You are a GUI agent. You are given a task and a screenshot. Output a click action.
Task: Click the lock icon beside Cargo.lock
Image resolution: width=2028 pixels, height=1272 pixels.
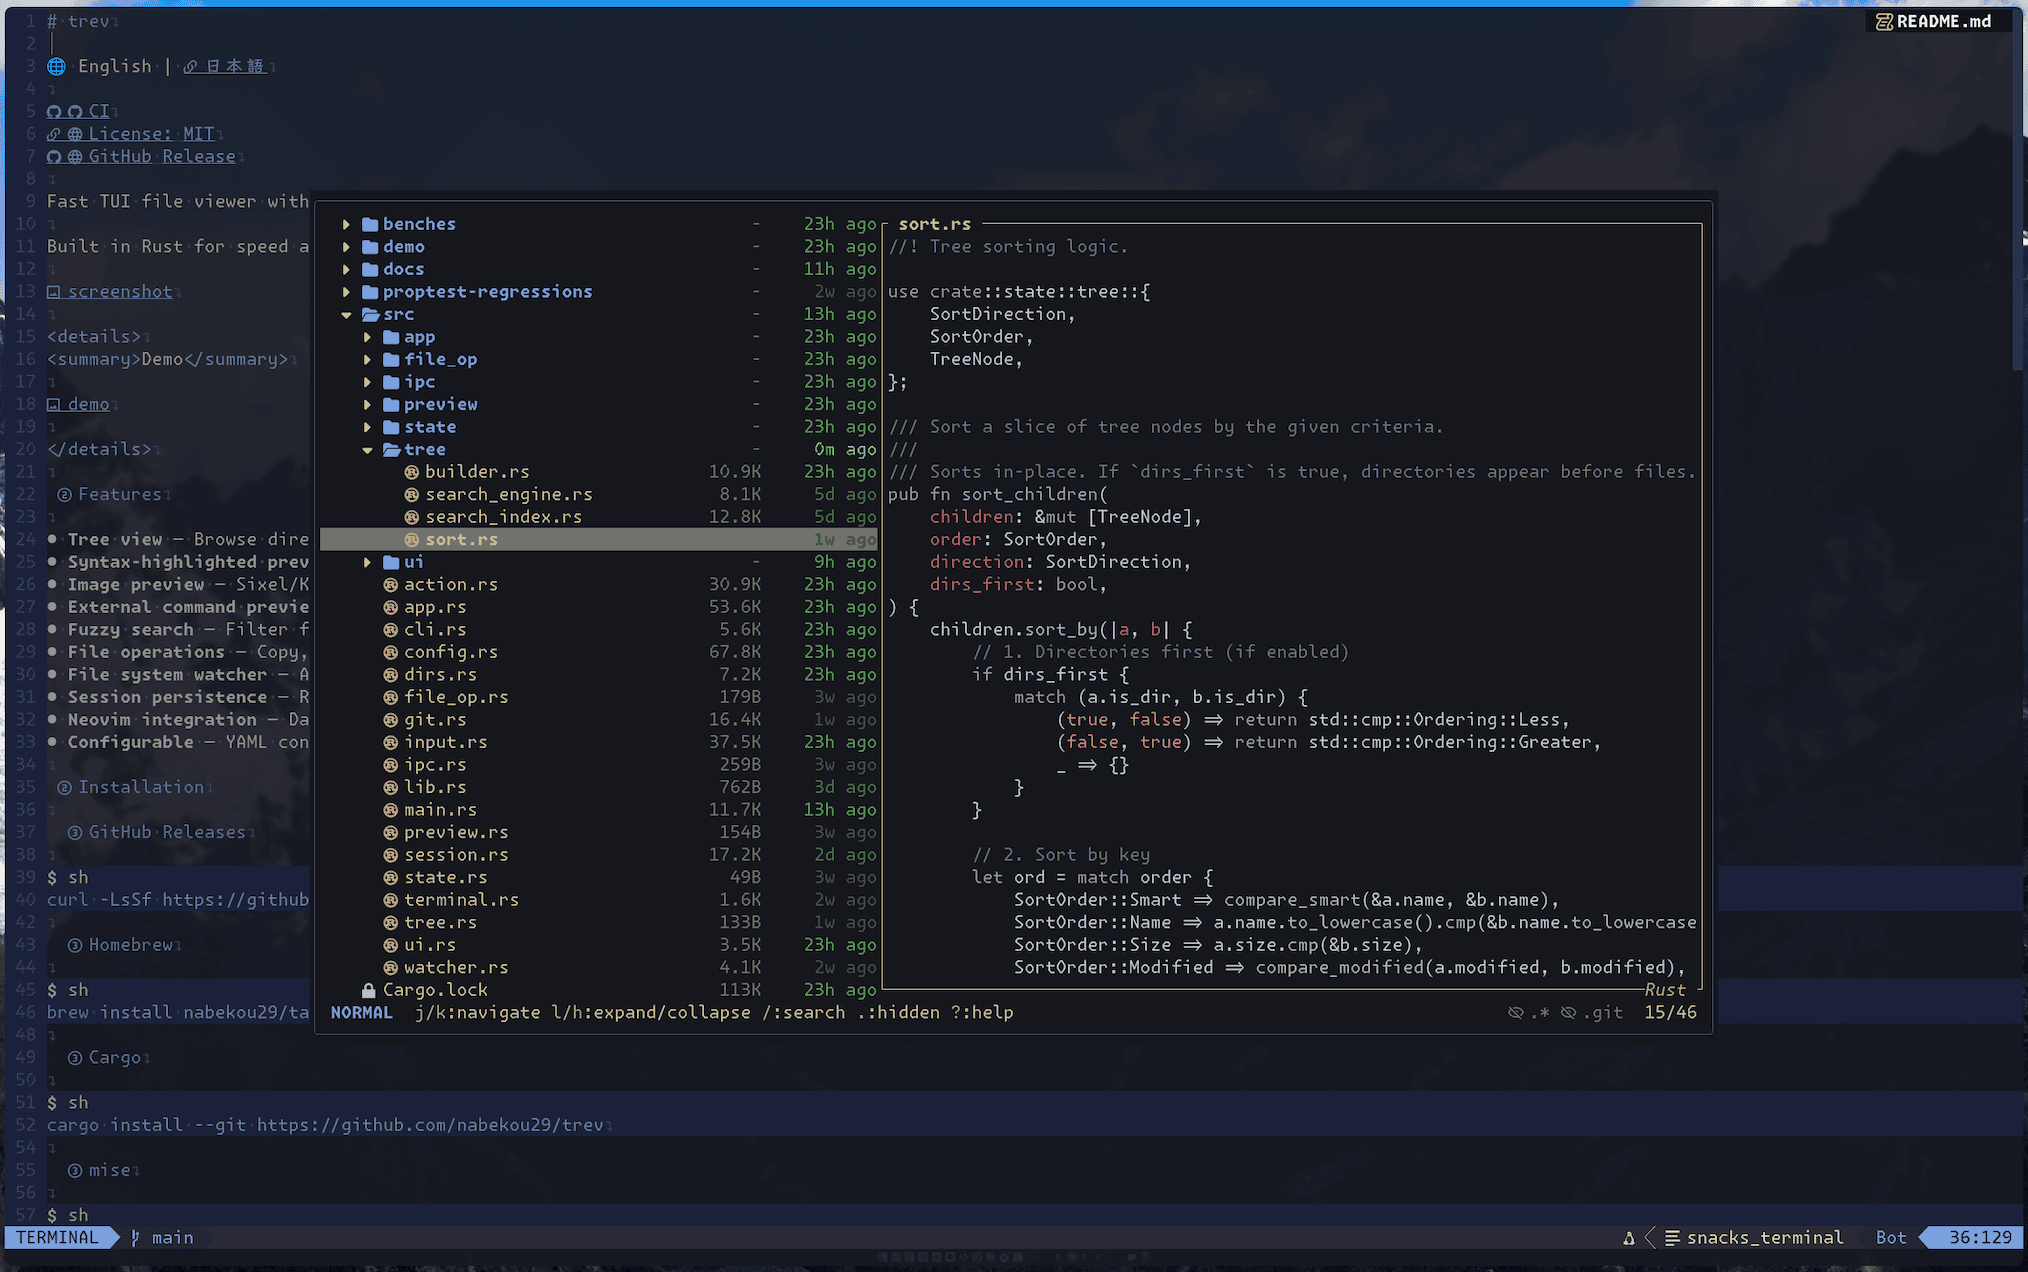click(x=369, y=990)
